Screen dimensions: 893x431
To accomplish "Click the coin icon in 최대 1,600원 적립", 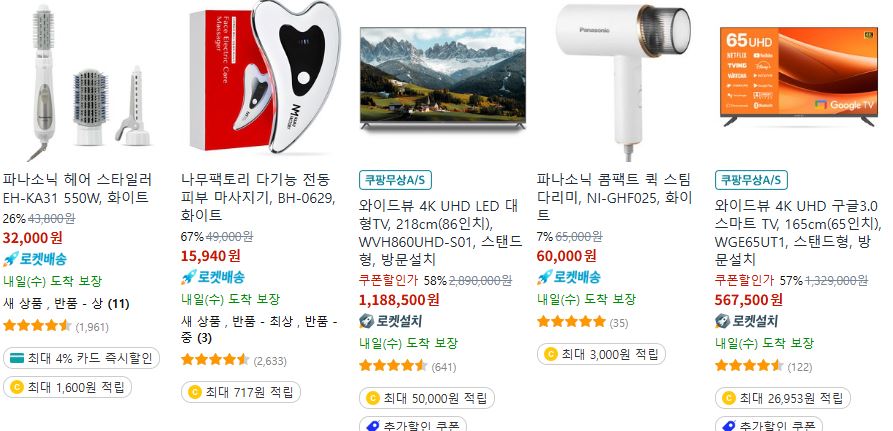I will (x=17, y=388).
